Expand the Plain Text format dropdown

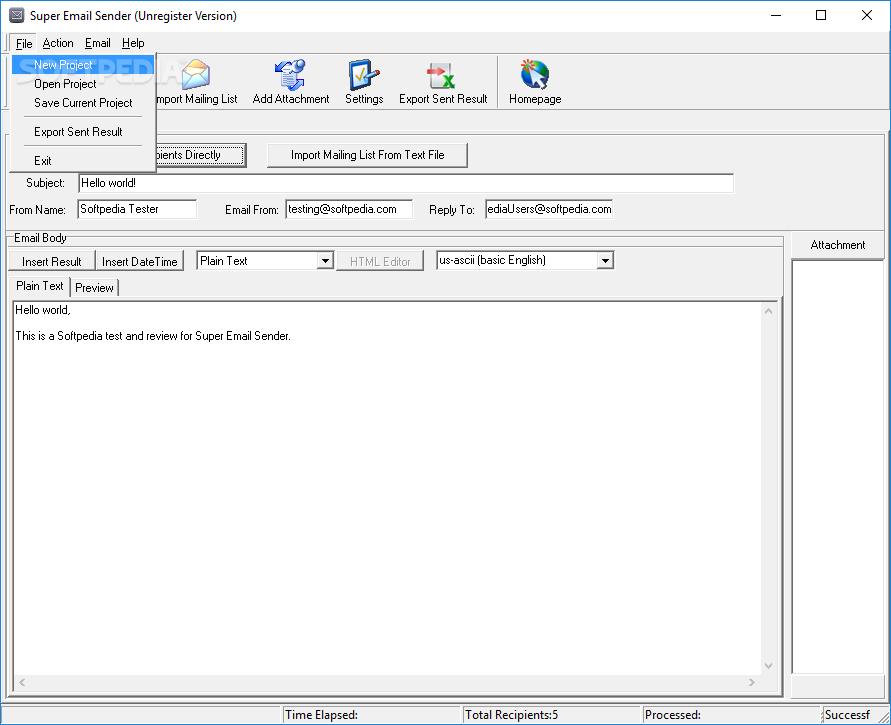click(325, 261)
